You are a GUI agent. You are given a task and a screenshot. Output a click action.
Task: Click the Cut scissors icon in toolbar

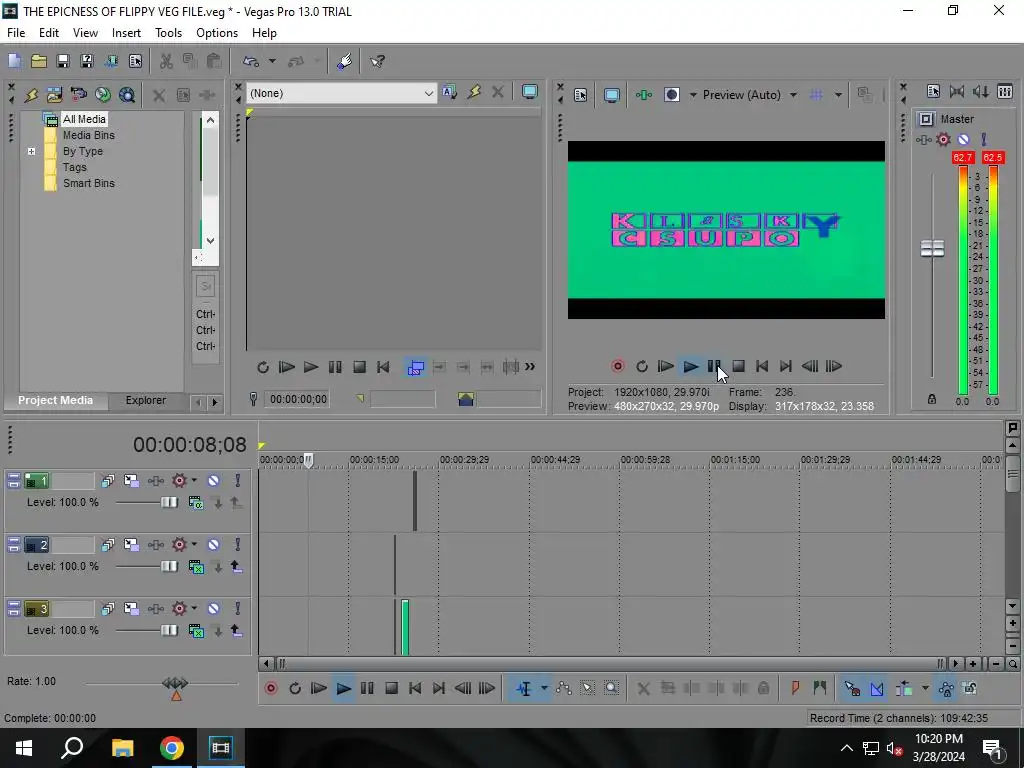click(166, 61)
